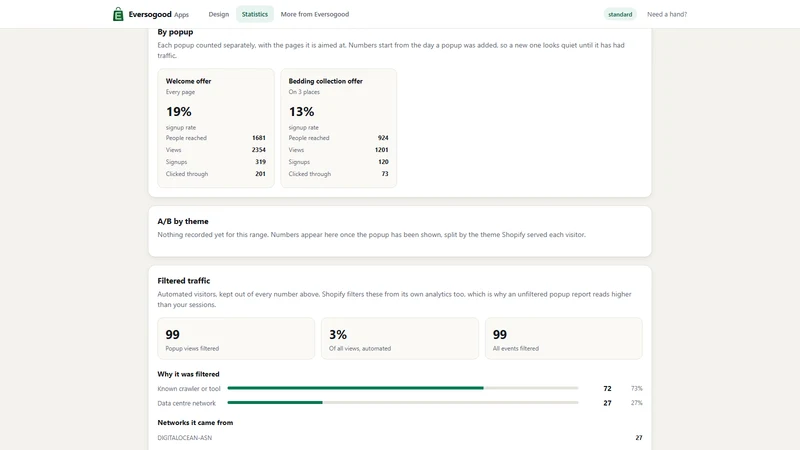
Task: Click the Data centre network label
Action: (x=187, y=403)
